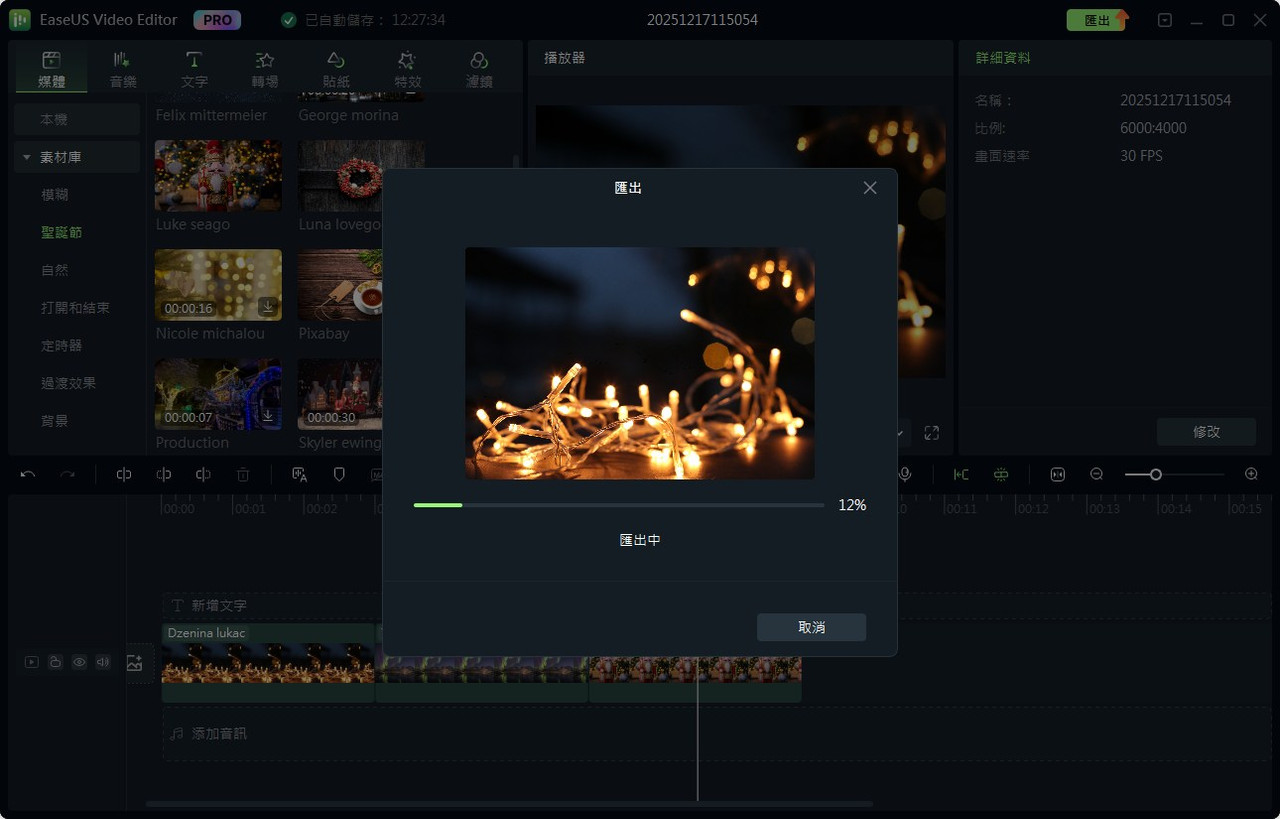Screen dimensions: 1280x819
Task: Toggle video track visibility eye icon
Action: pyautogui.click(x=79, y=662)
